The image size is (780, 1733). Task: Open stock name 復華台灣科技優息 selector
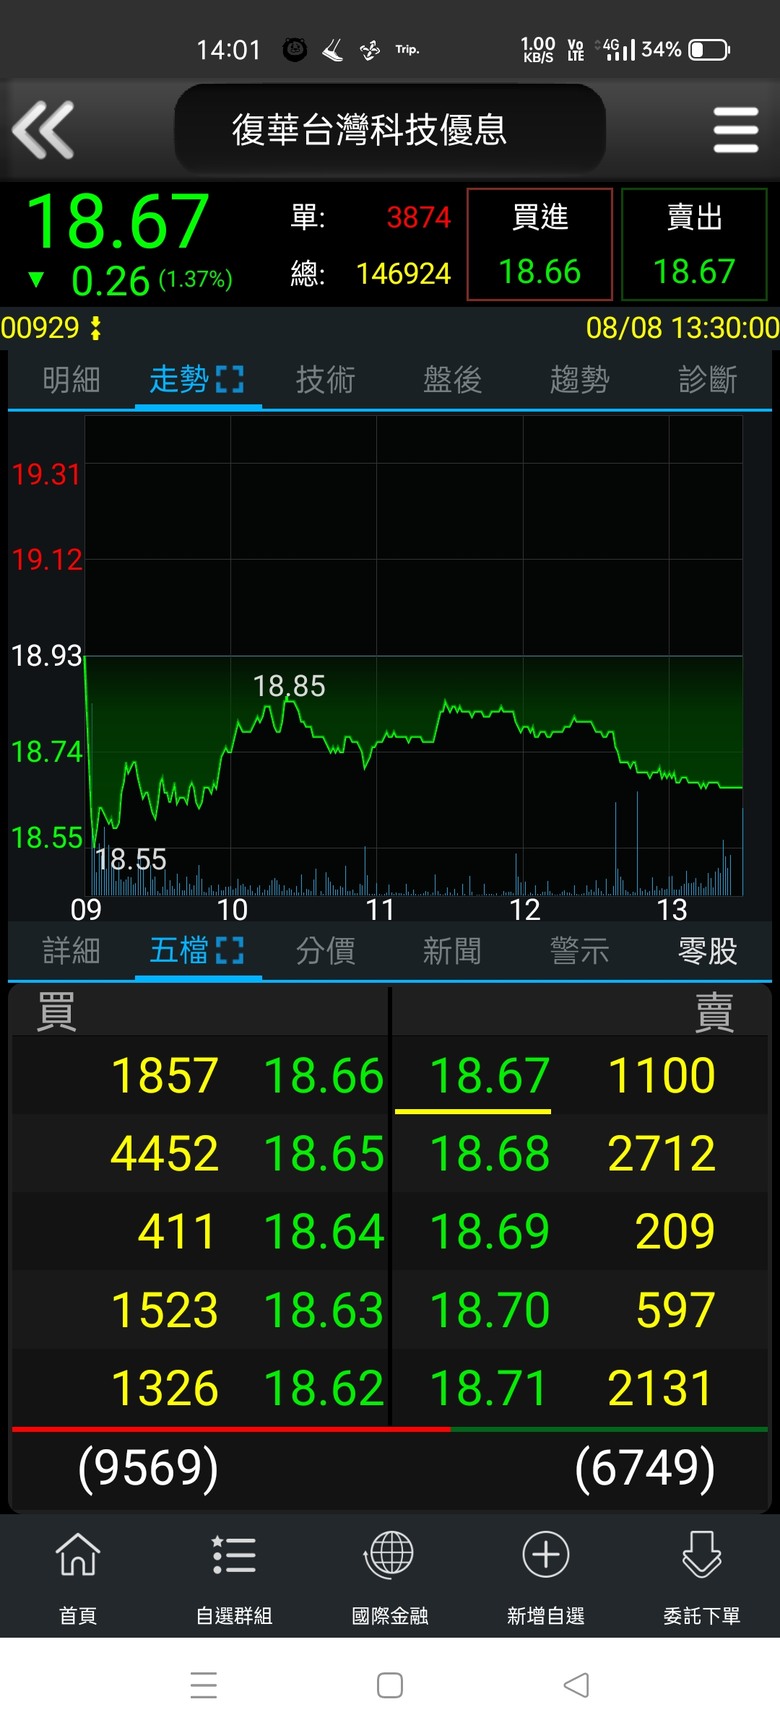[x=390, y=129]
